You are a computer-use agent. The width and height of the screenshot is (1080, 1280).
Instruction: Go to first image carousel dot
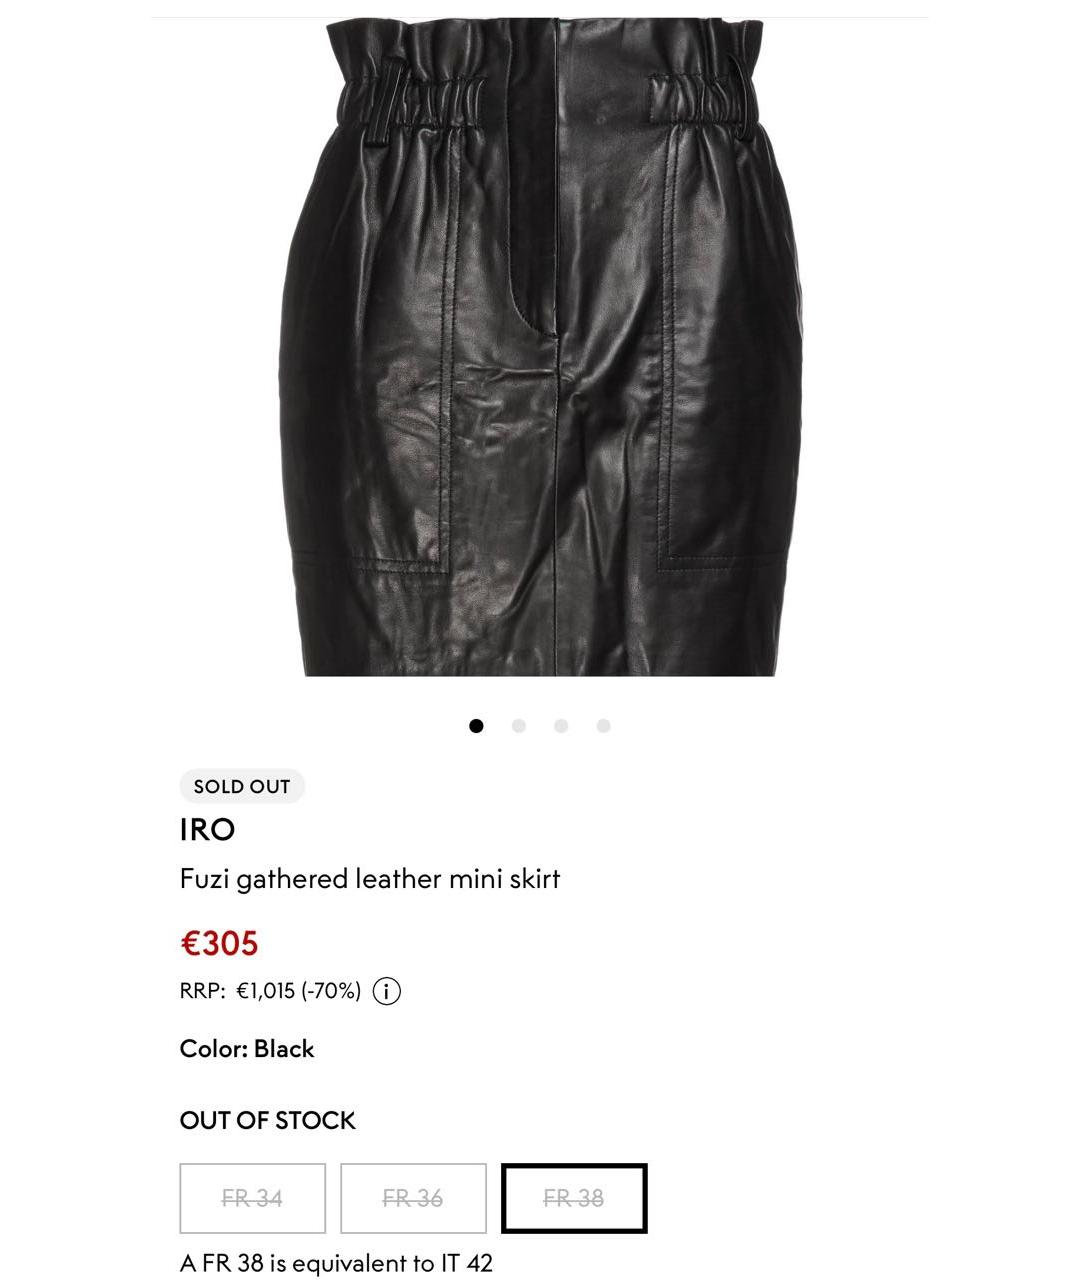coord(476,726)
